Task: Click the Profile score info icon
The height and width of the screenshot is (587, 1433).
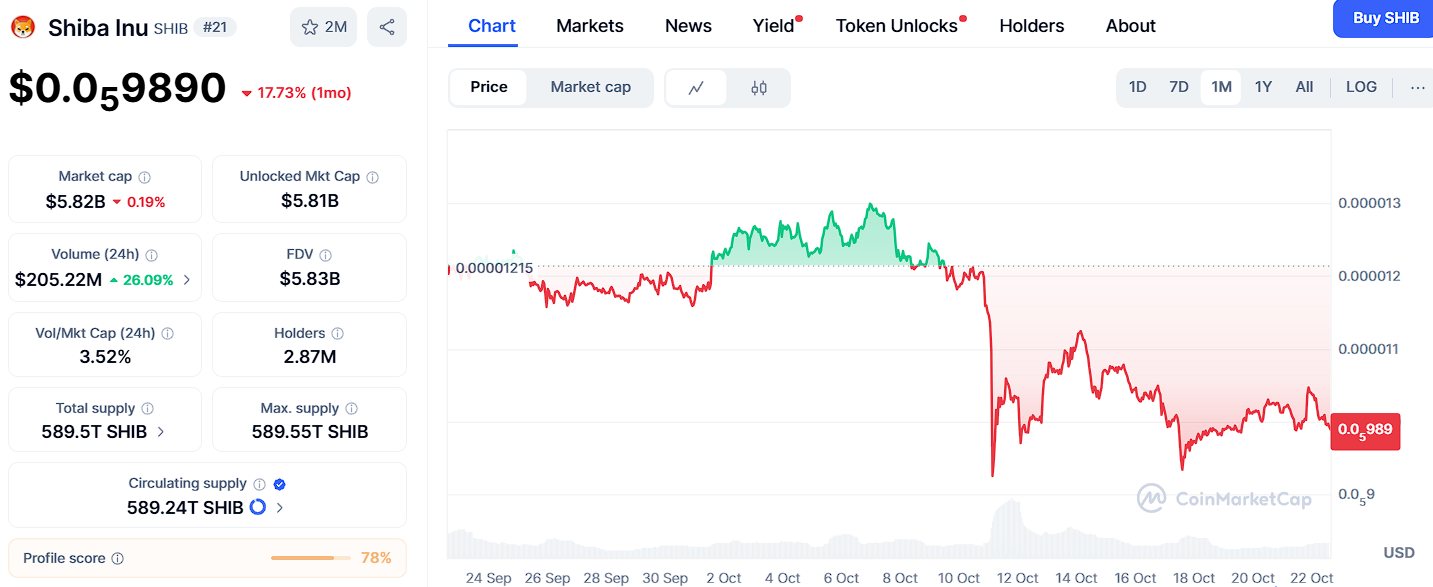Action: tap(118, 559)
